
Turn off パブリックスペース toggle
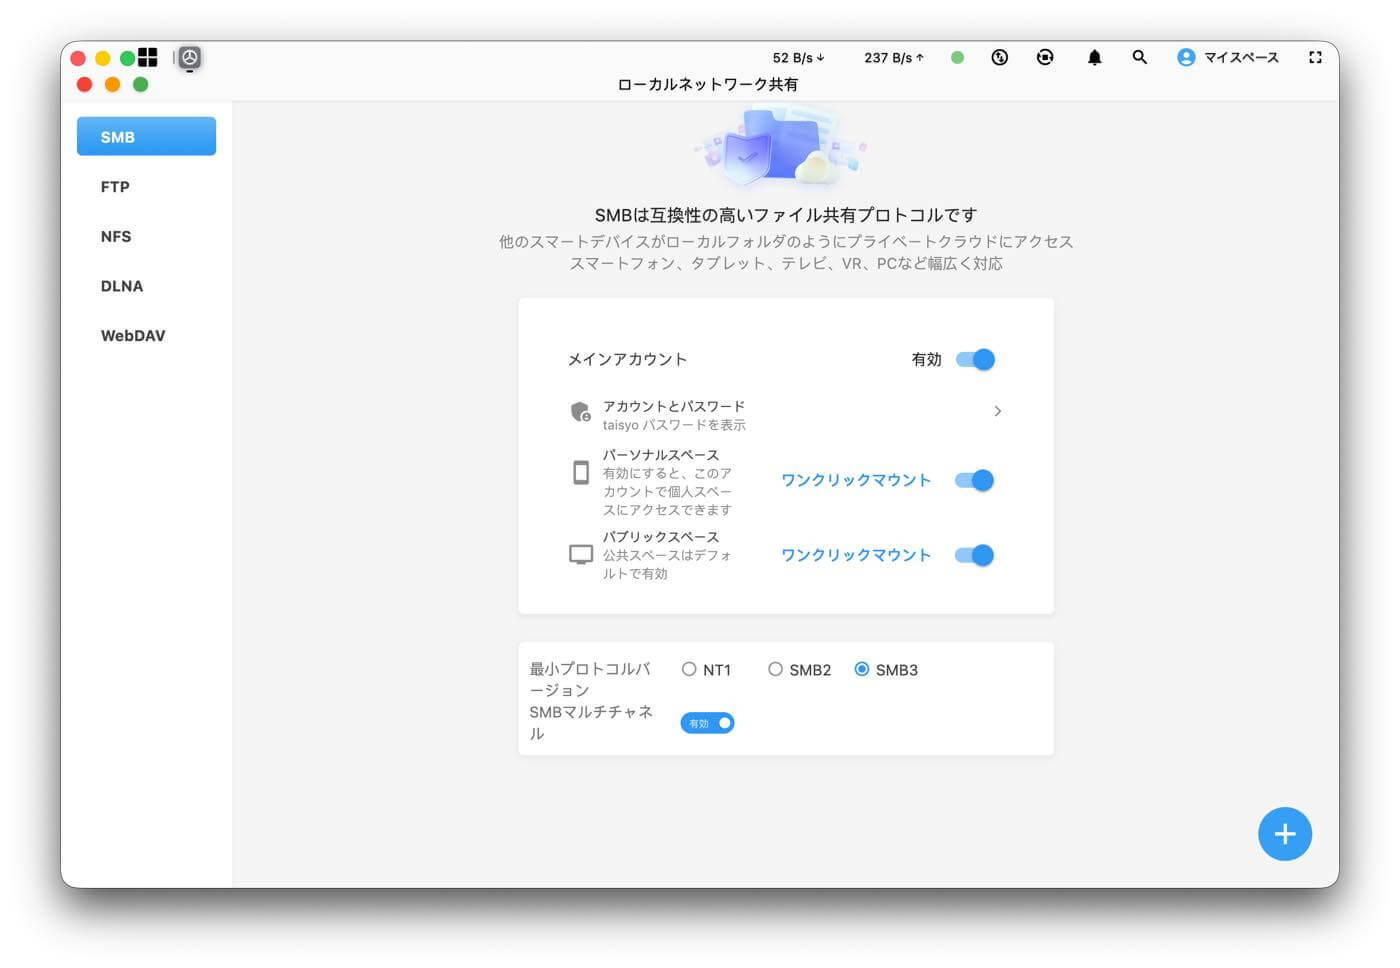click(x=974, y=555)
